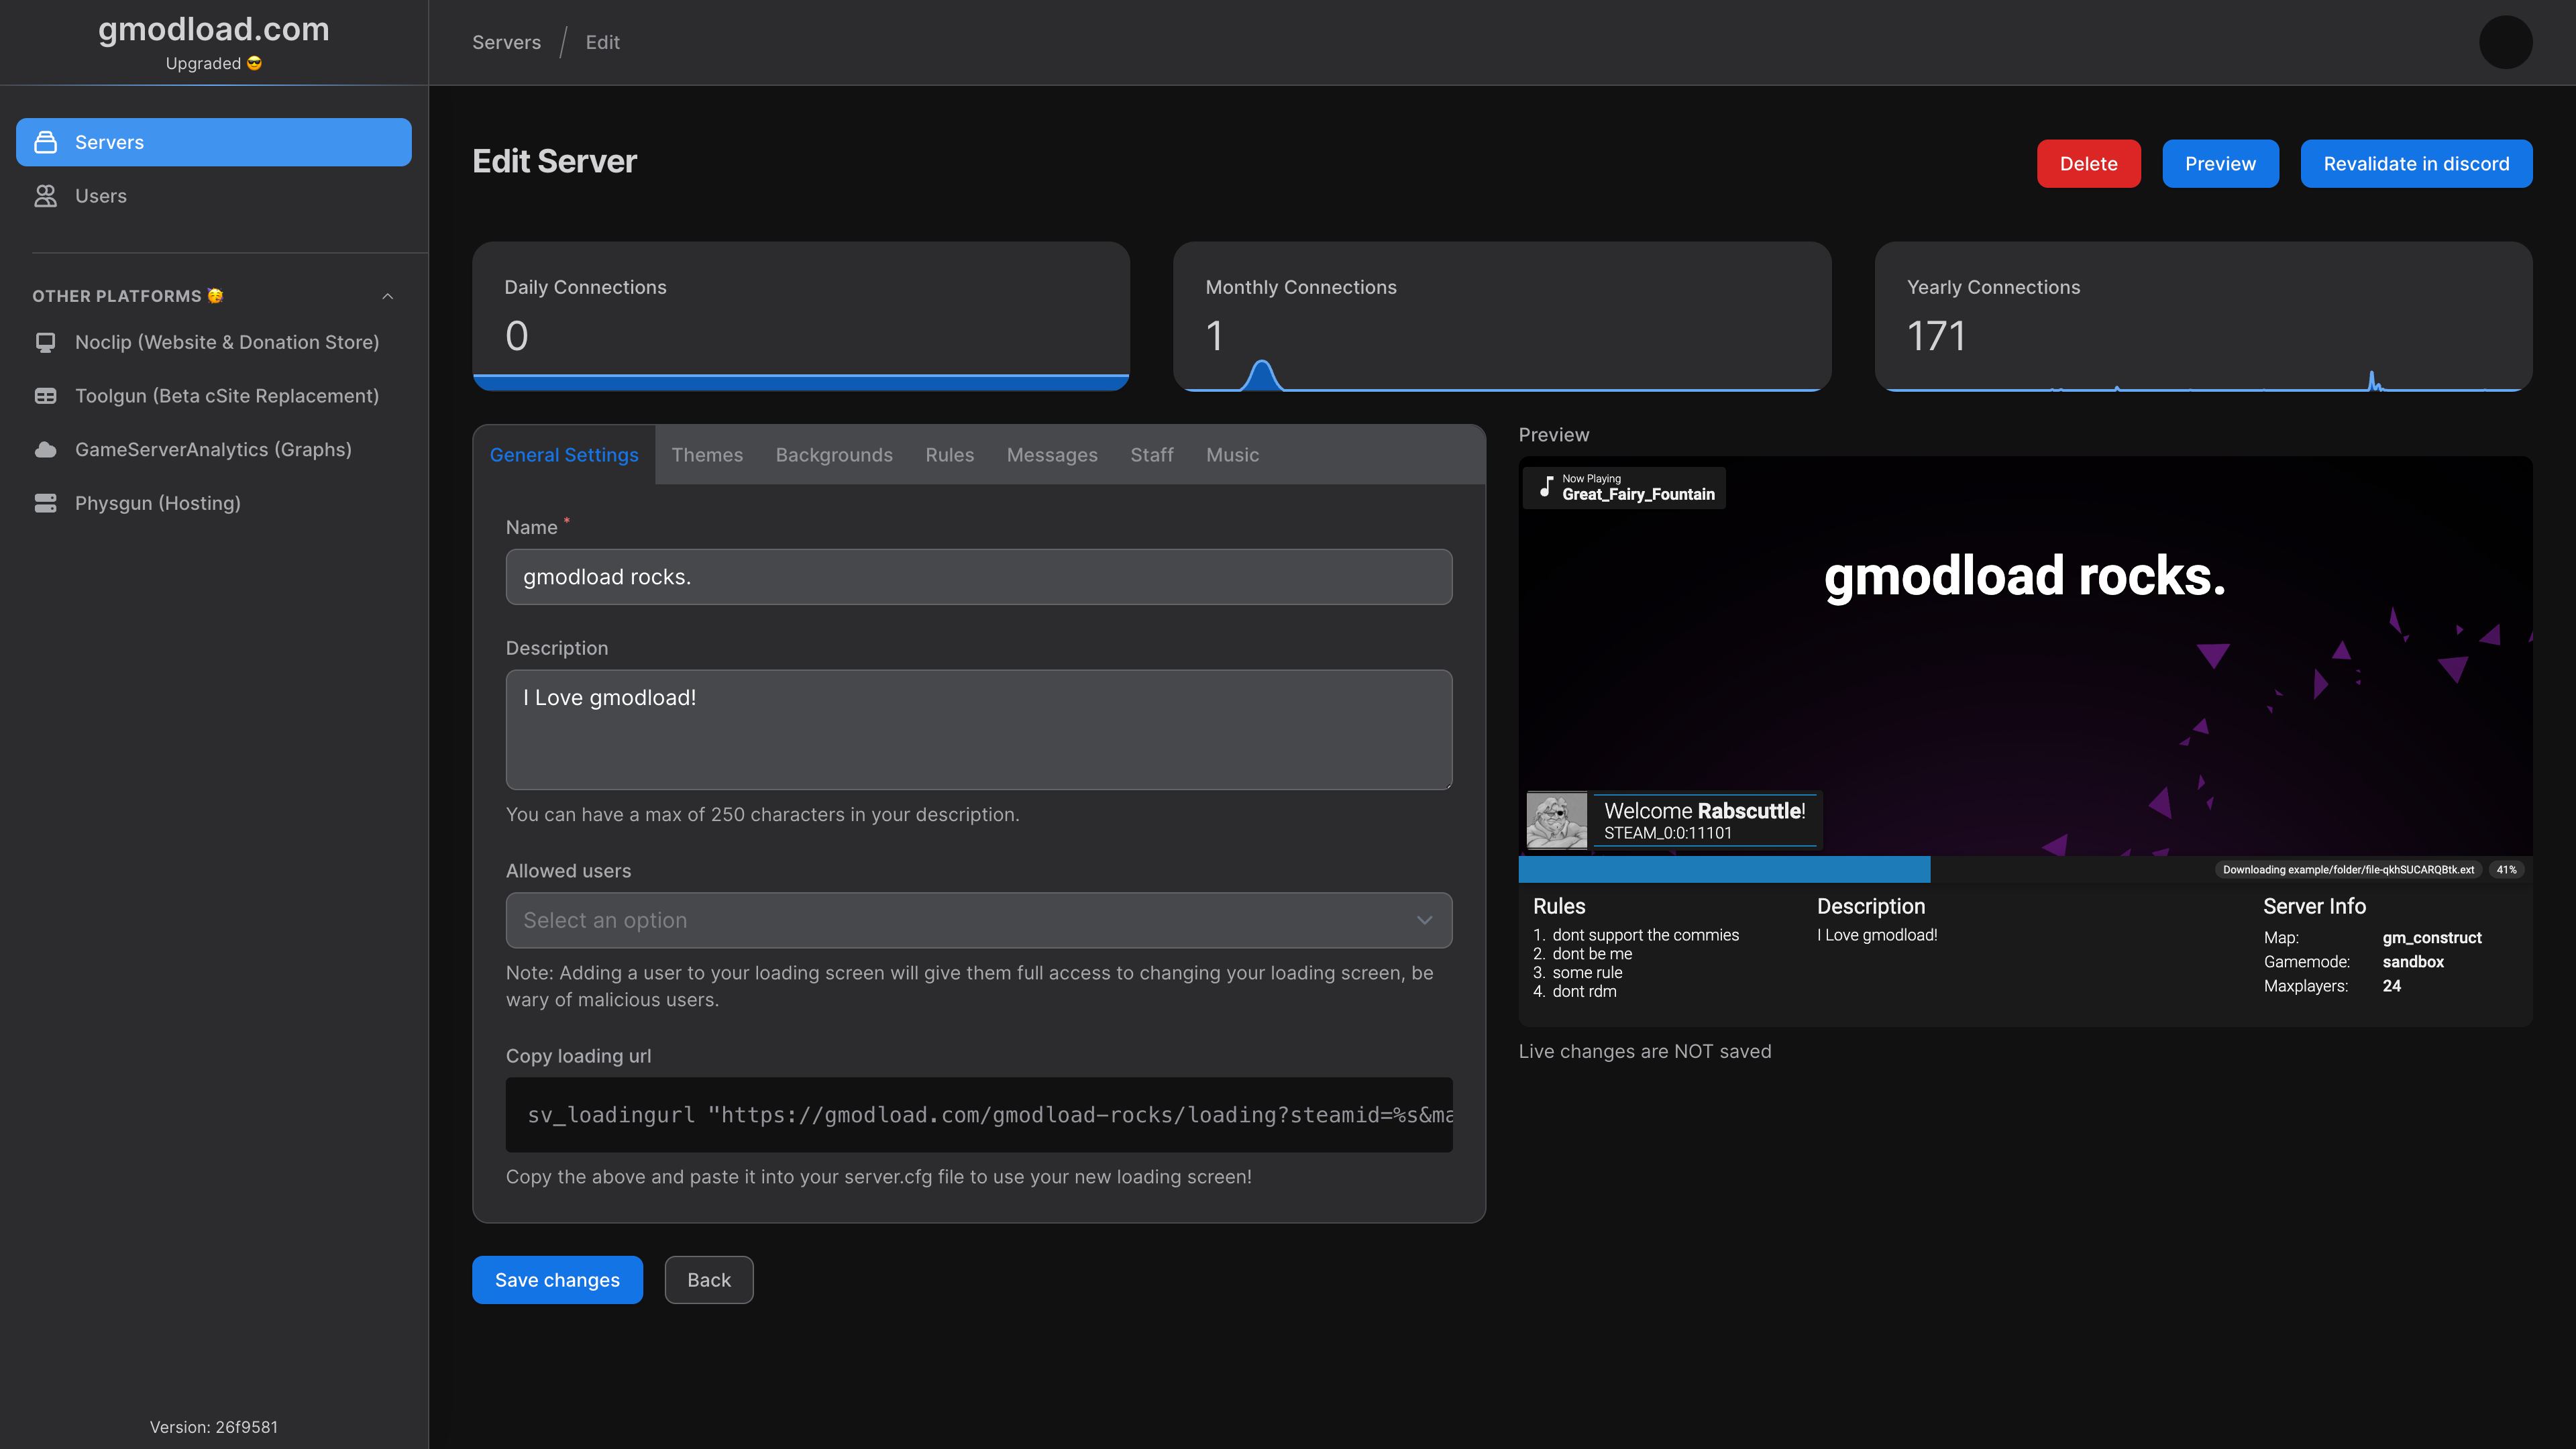Click the Physgun hosting server icon

[46, 503]
